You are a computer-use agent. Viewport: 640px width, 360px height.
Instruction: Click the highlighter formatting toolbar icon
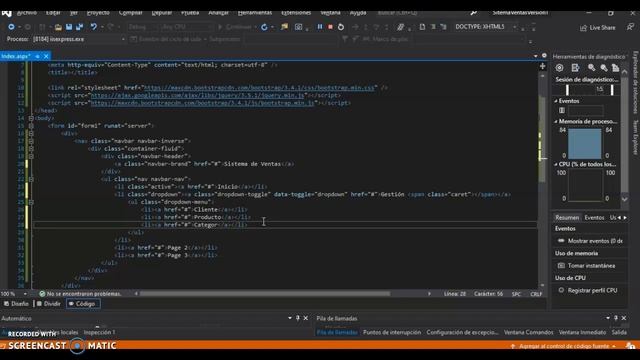point(401,27)
